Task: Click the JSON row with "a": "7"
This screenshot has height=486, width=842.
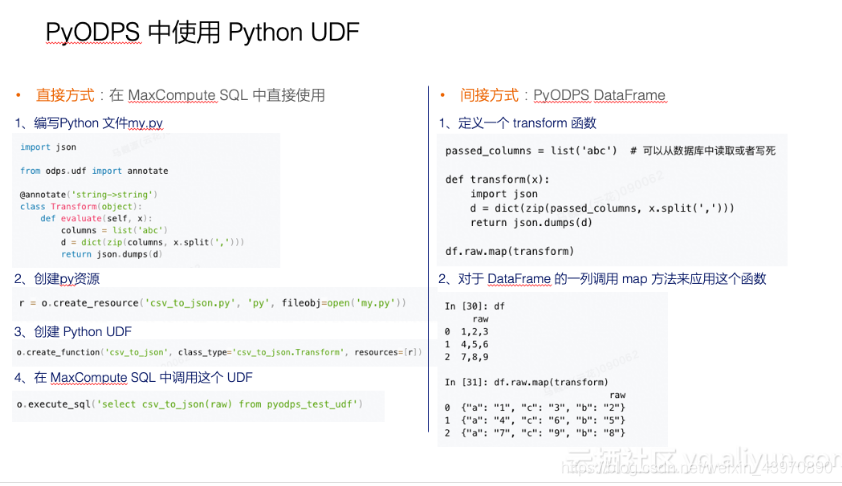Action: click(x=535, y=433)
